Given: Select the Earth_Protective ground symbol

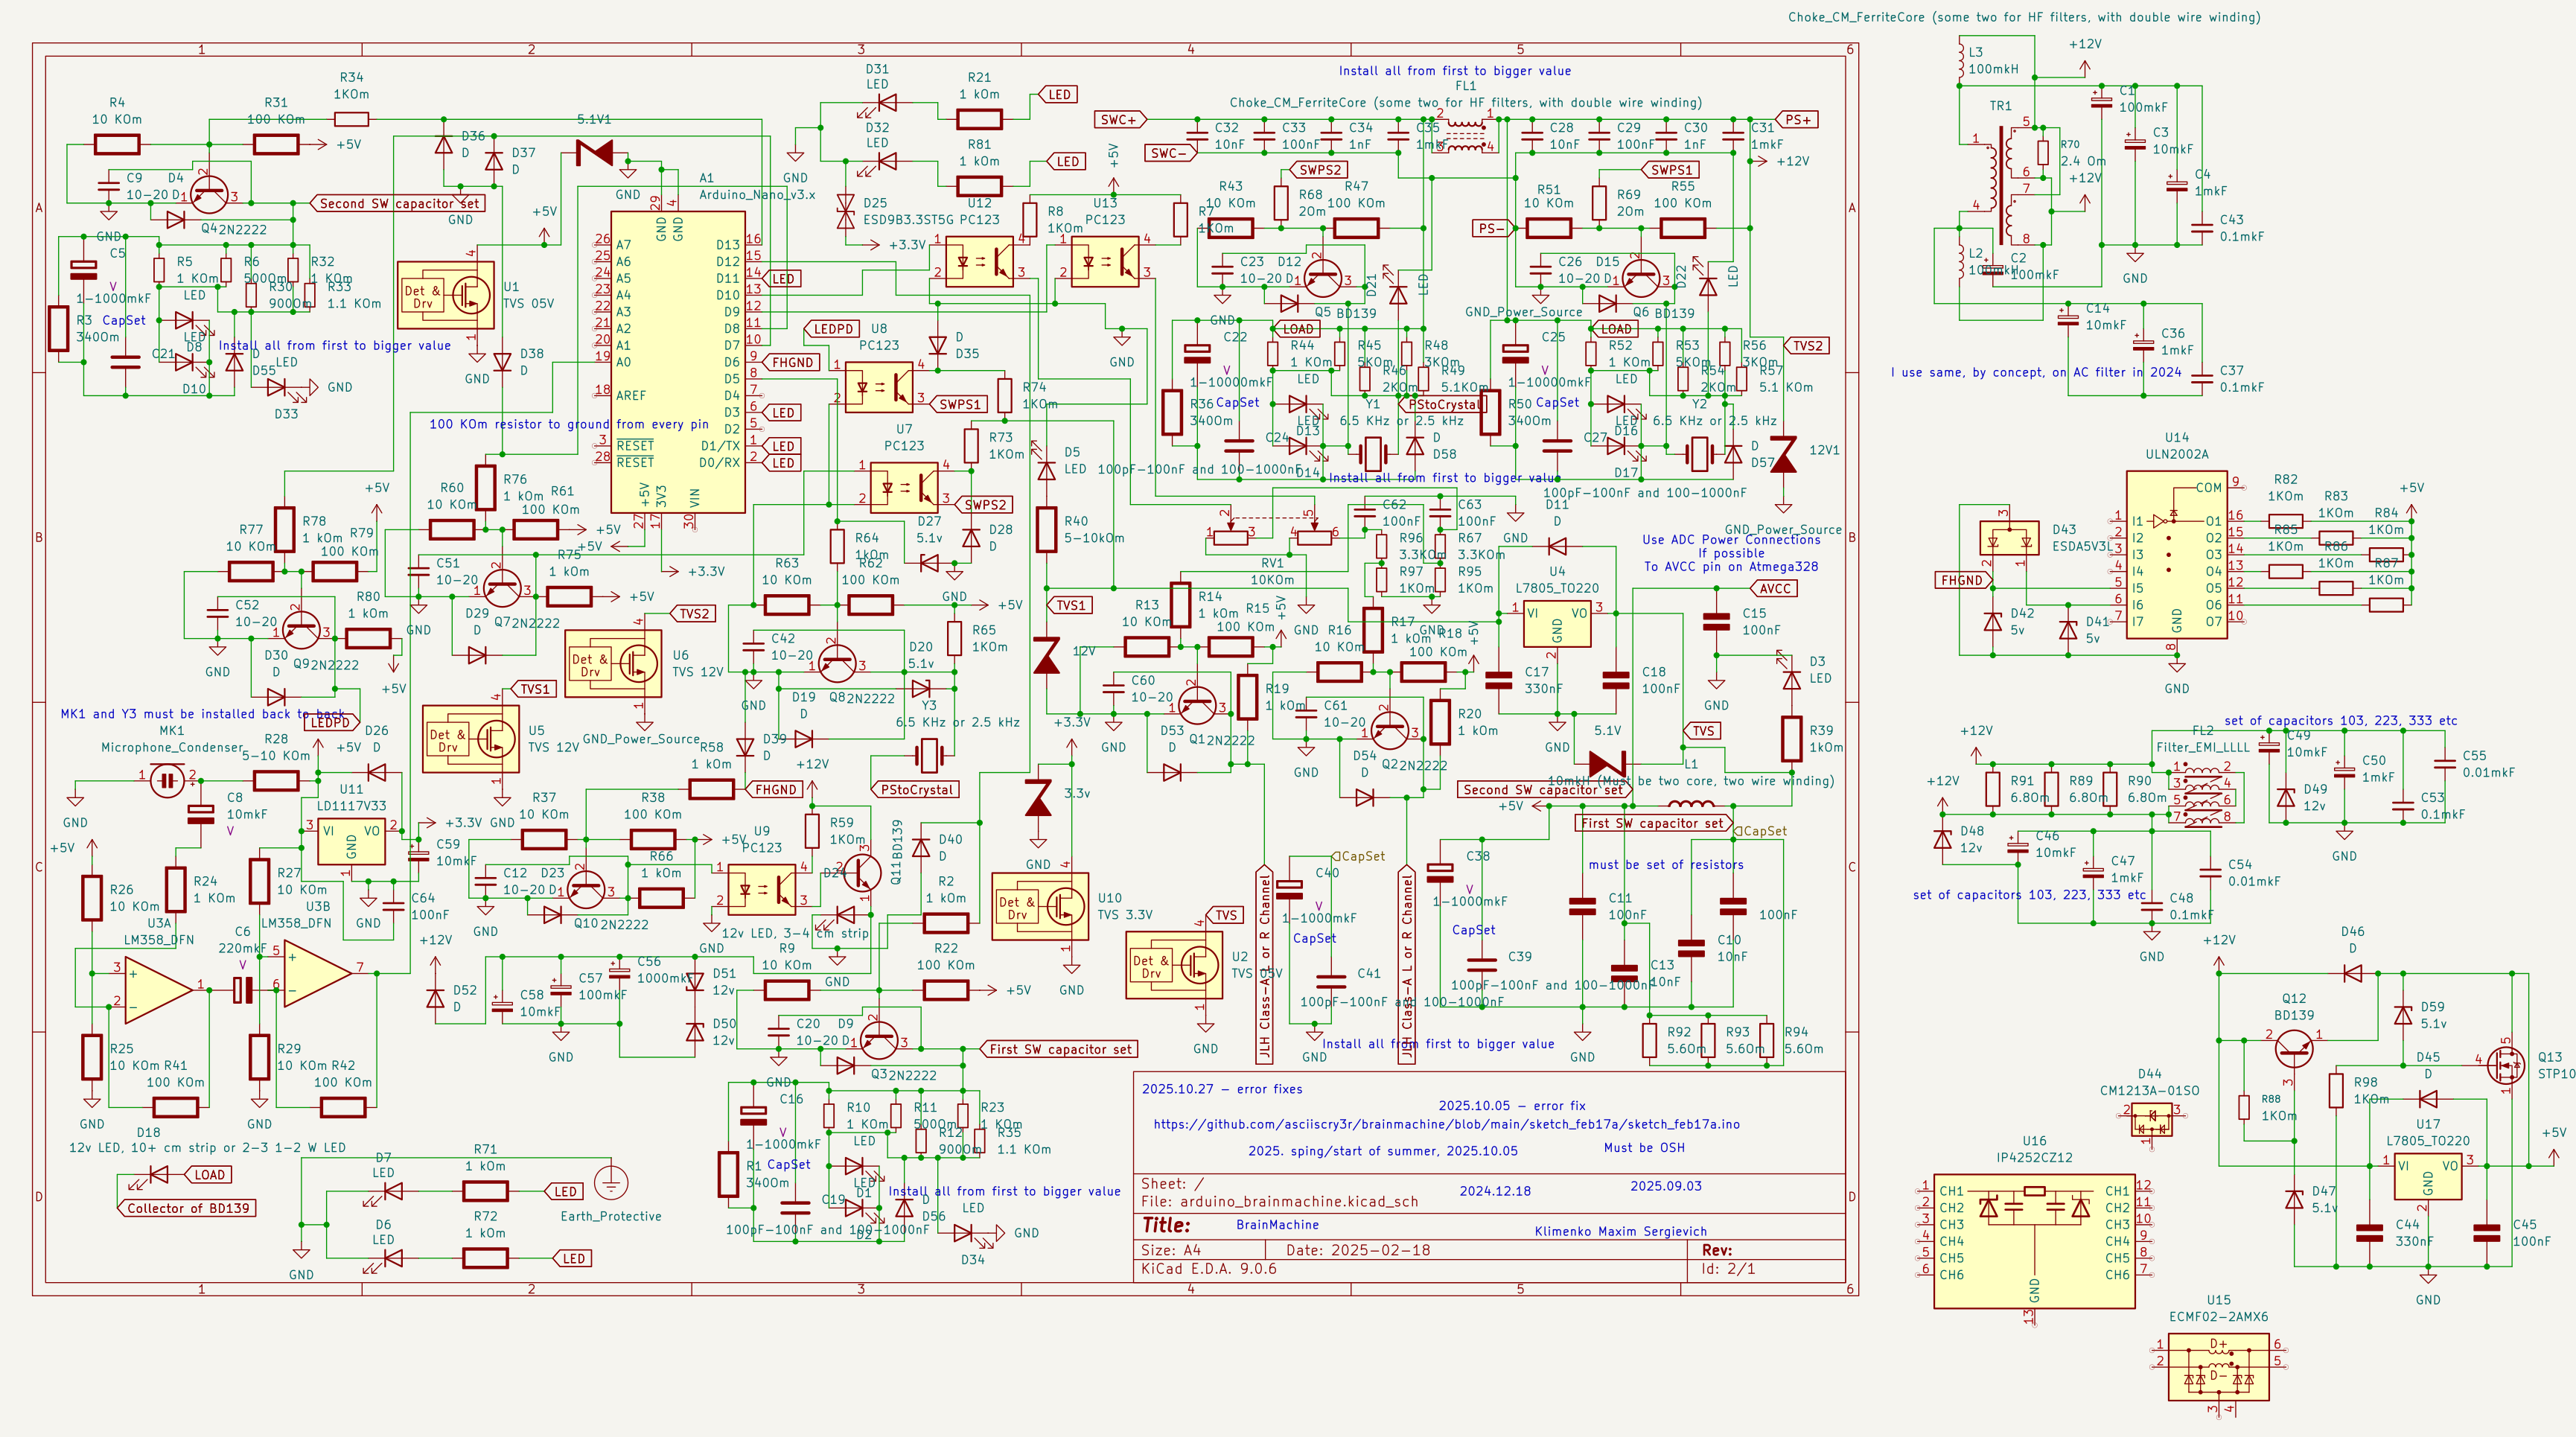Looking at the screenshot, I should pos(610,1183).
